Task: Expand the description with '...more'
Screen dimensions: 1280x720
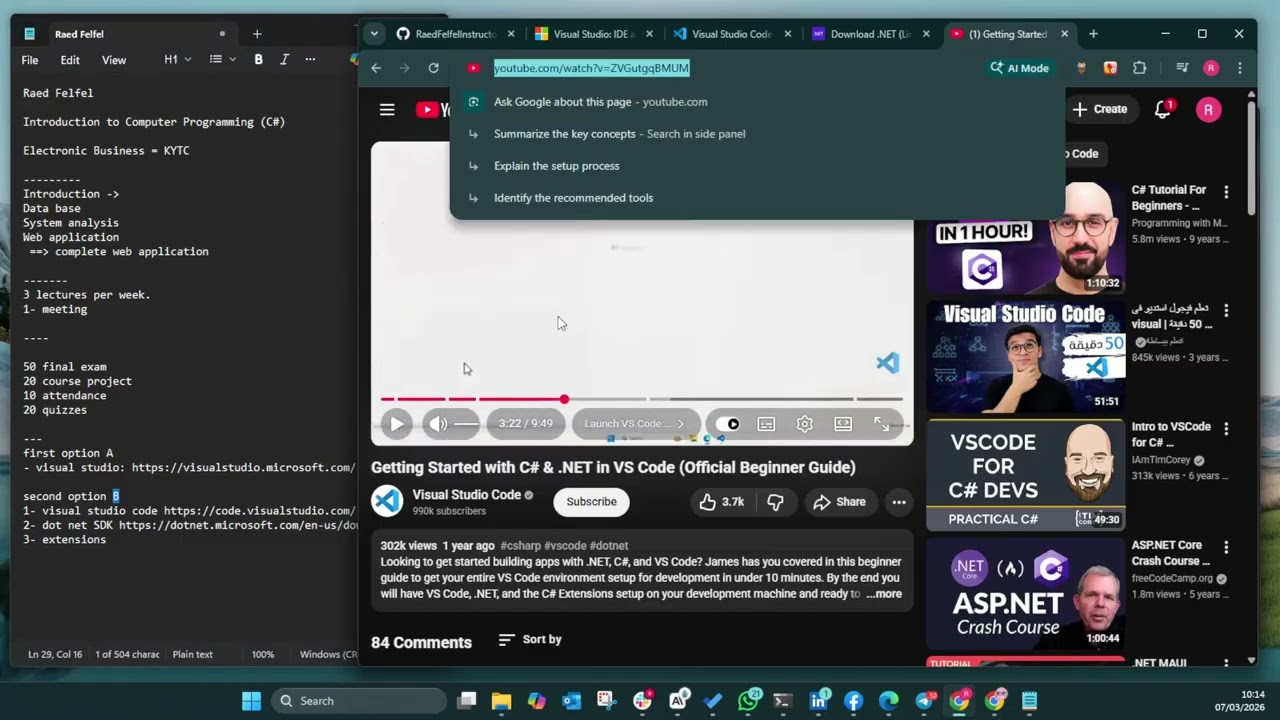Action: tap(884, 594)
